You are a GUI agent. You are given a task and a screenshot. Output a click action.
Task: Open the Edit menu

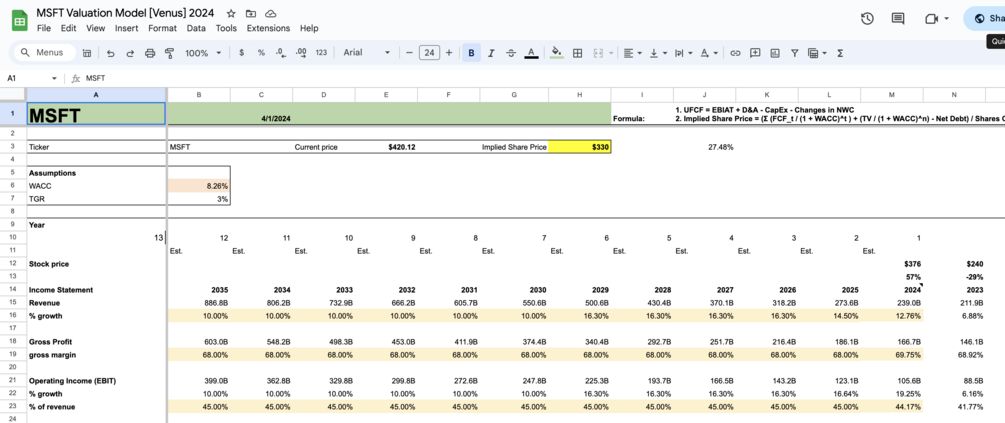pyautogui.click(x=69, y=28)
